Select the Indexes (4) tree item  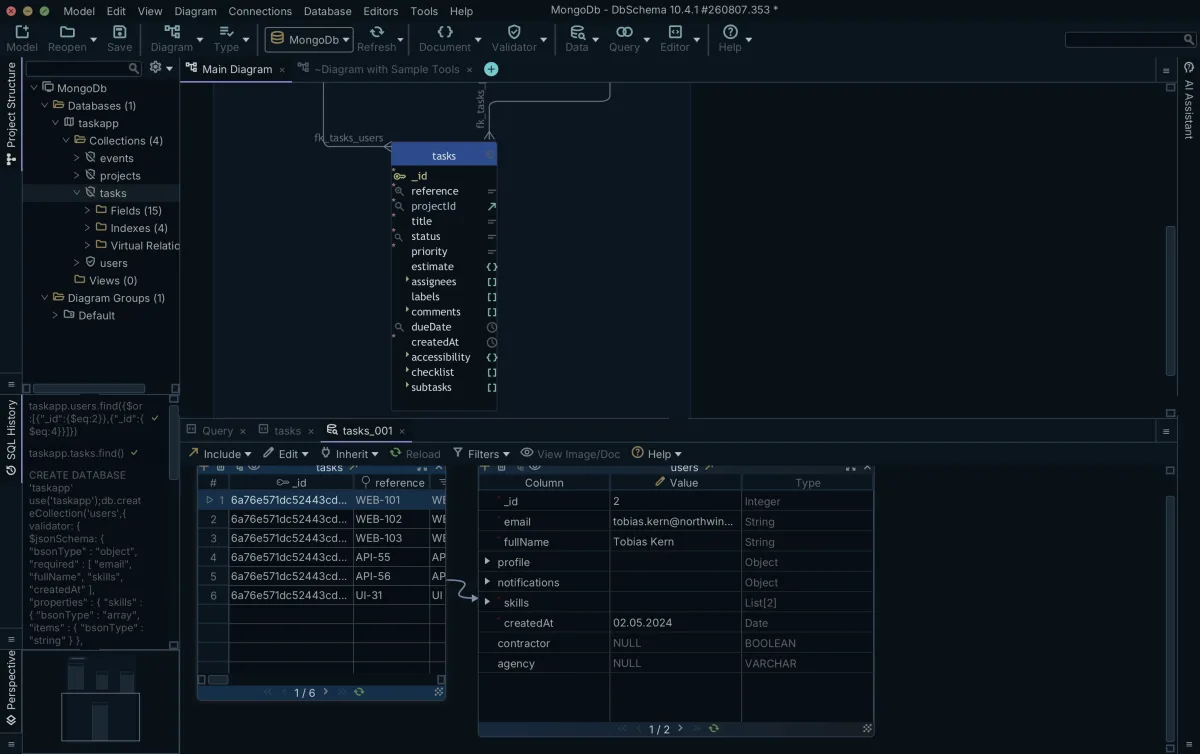[x=139, y=228]
